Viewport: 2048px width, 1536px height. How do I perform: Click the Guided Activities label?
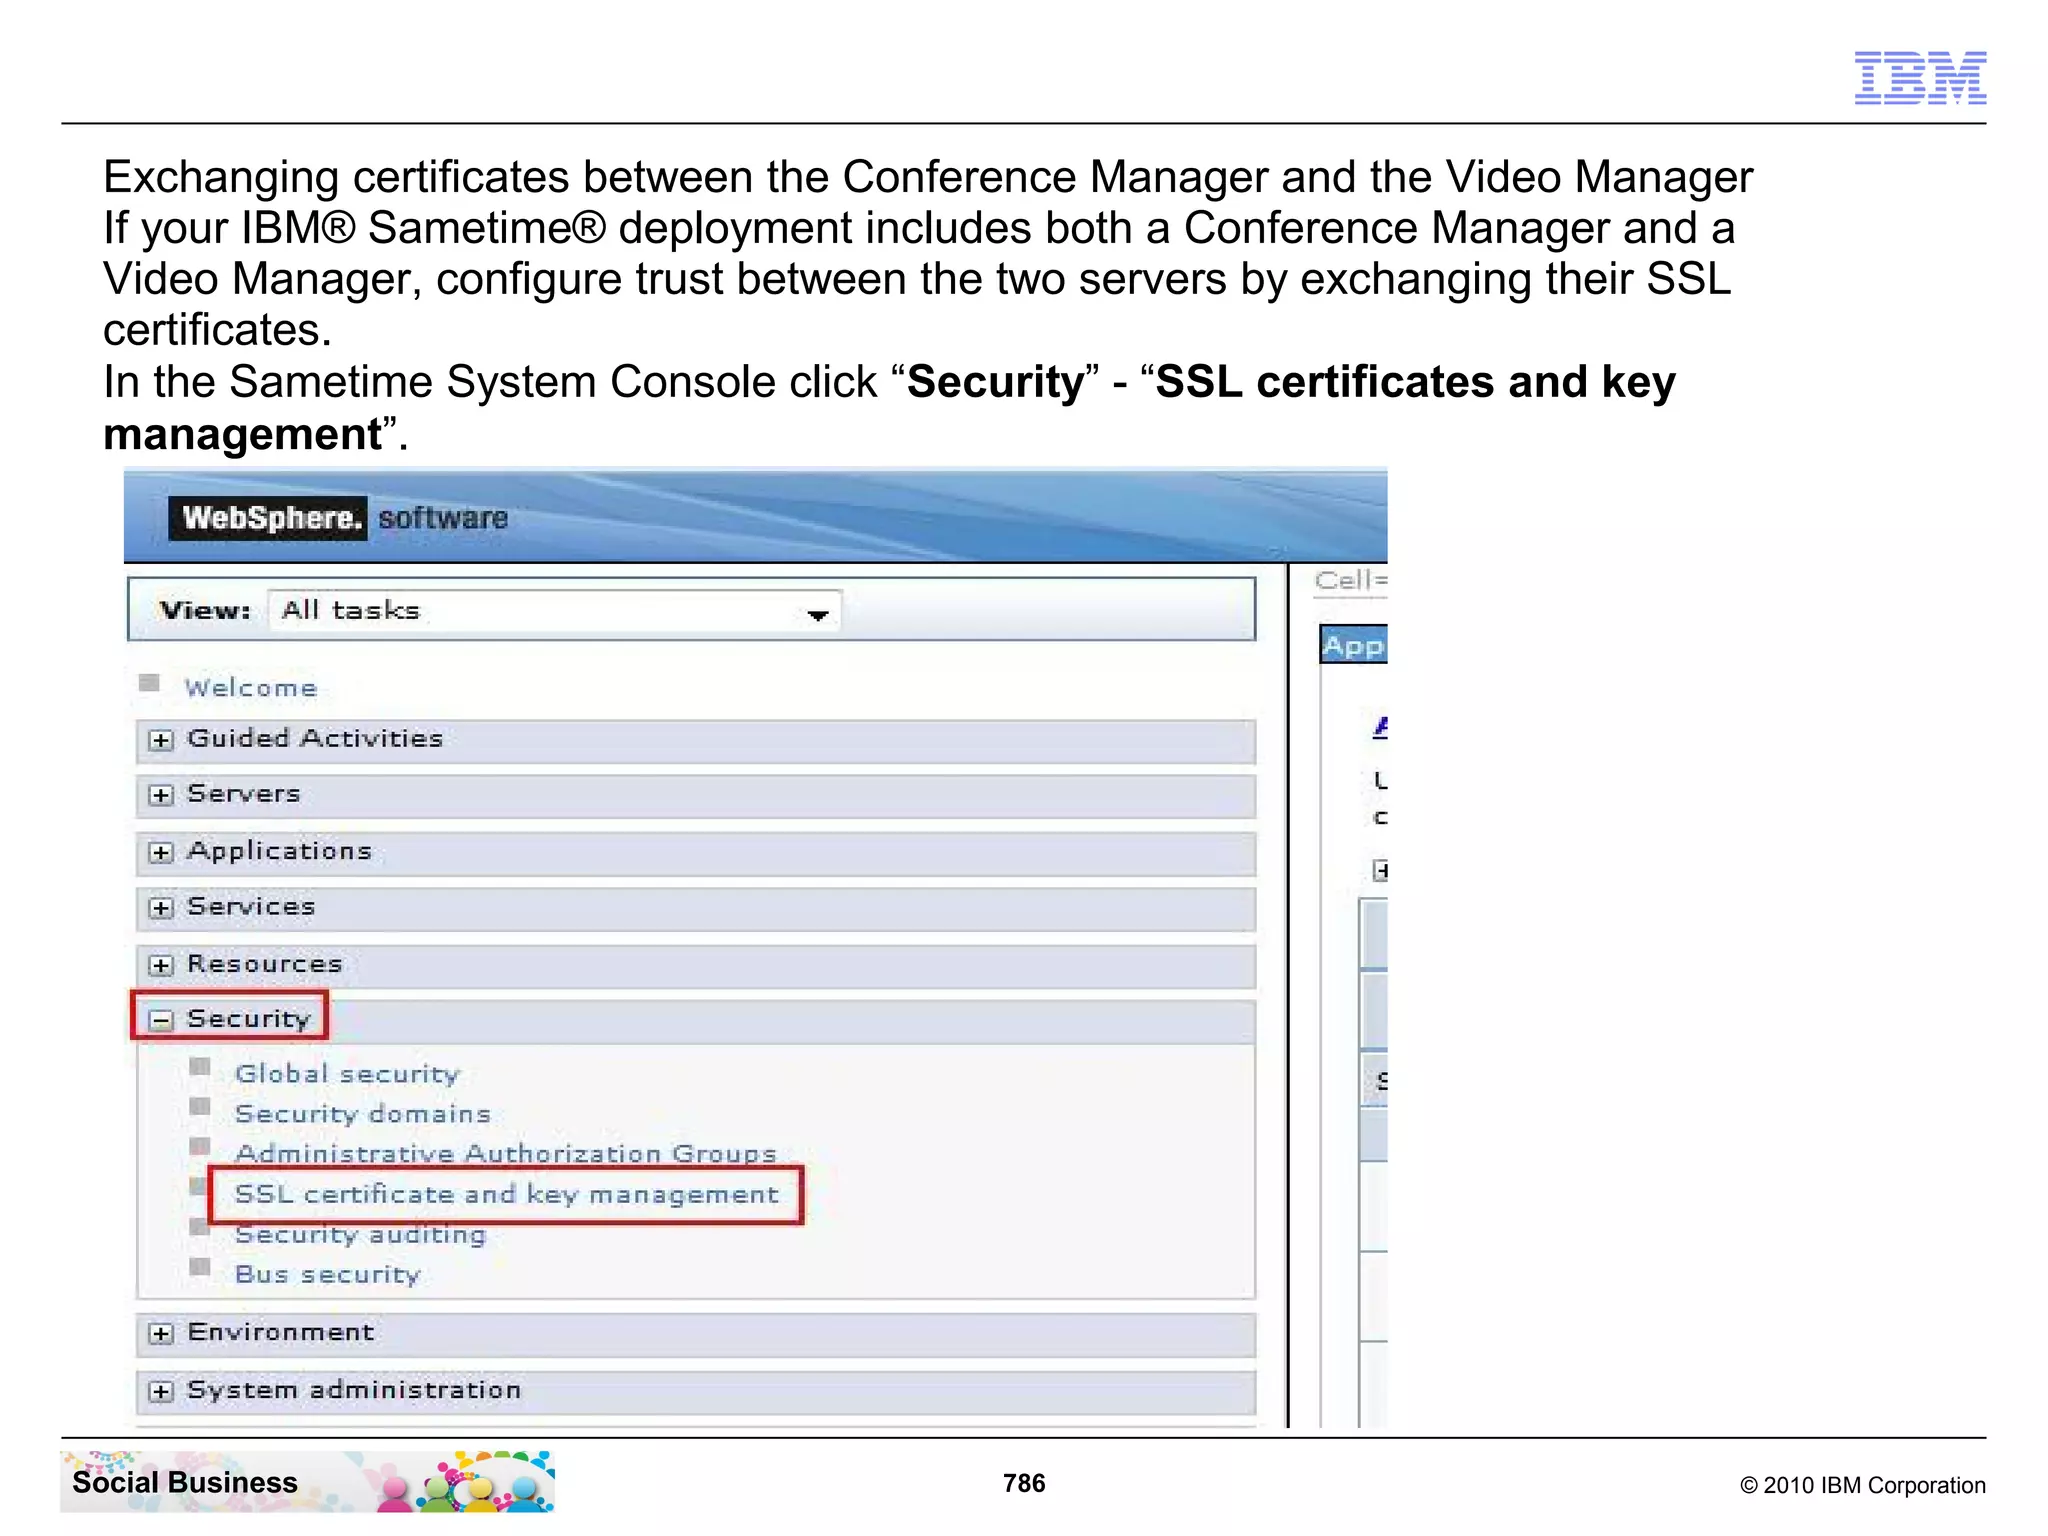point(315,739)
